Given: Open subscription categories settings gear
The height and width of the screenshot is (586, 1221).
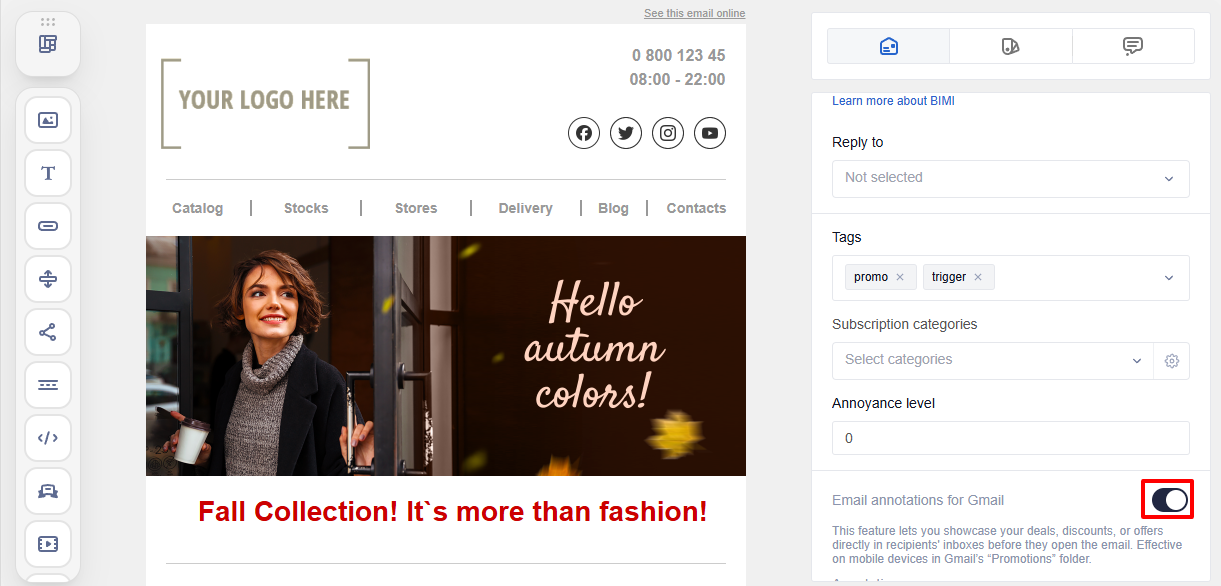Looking at the screenshot, I should (1171, 360).
